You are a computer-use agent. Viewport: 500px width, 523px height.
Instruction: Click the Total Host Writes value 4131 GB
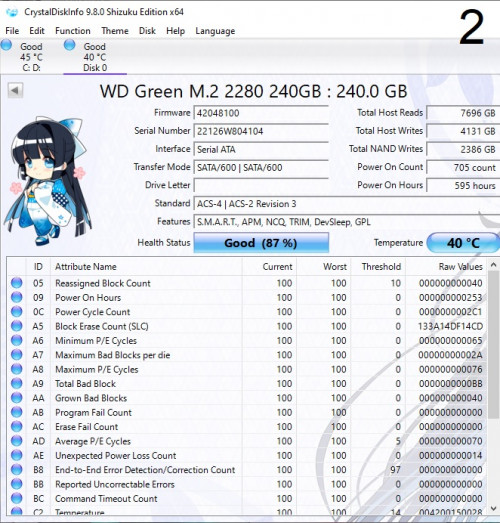[x=463, y=131]
